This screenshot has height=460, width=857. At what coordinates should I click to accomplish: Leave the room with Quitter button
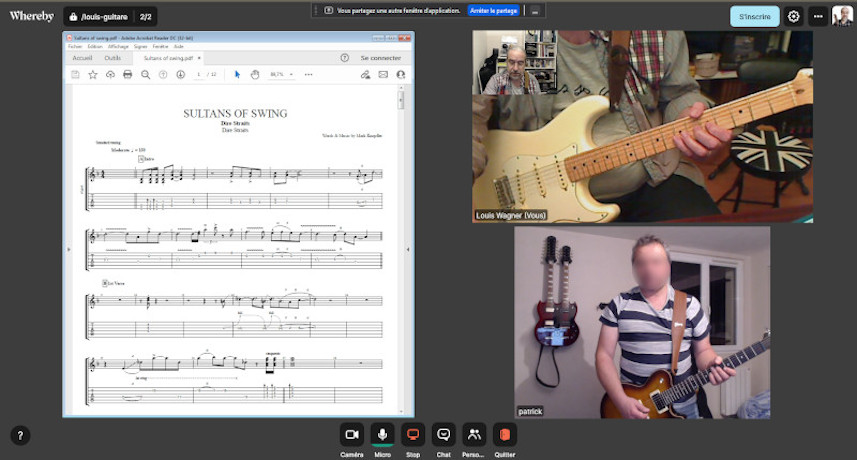[x=504, y=435]
